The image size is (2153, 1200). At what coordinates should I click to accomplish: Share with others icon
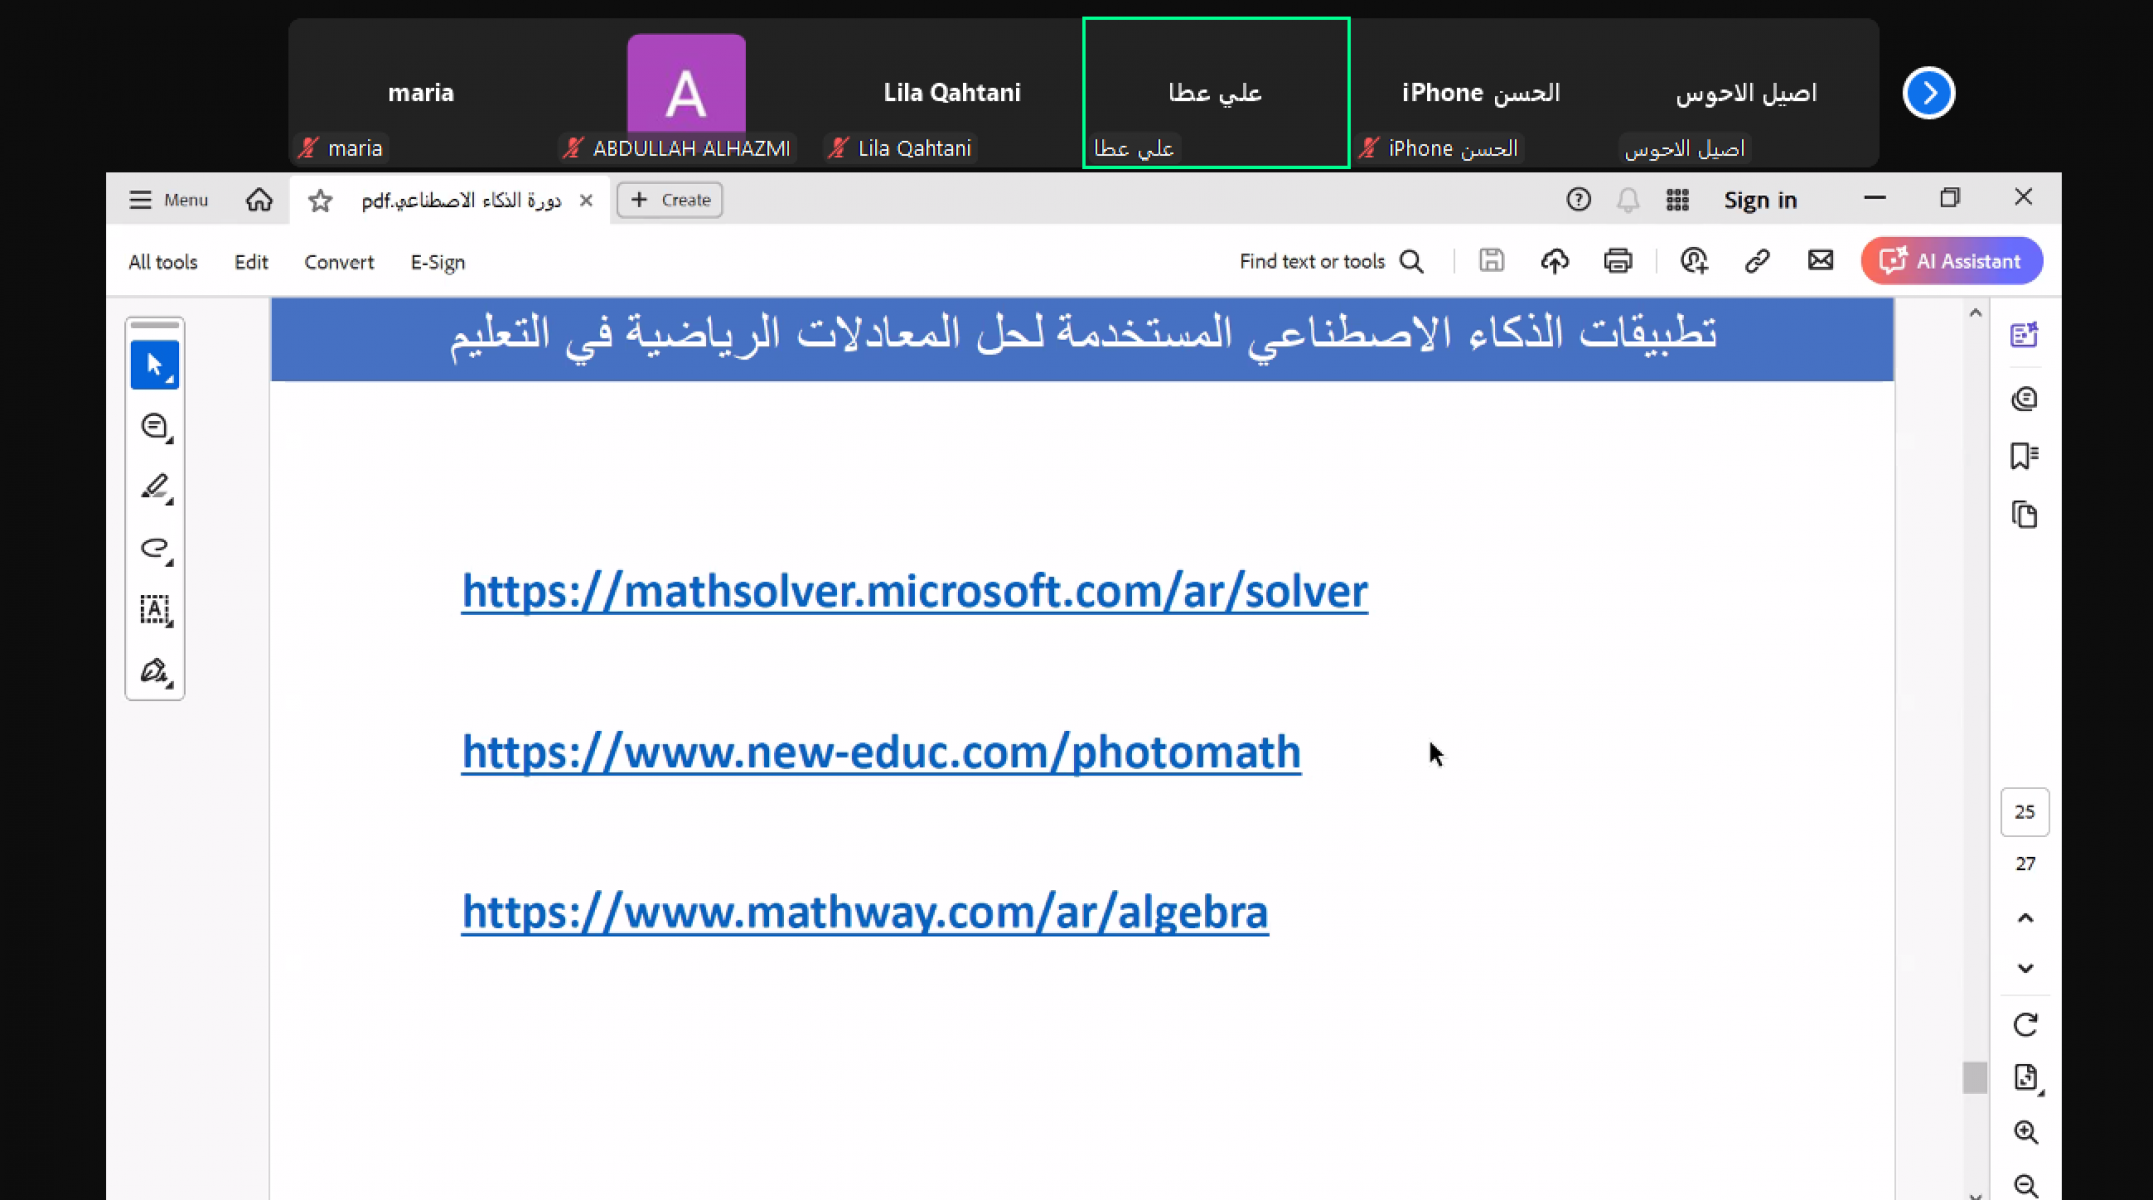tap(1694, 261)
